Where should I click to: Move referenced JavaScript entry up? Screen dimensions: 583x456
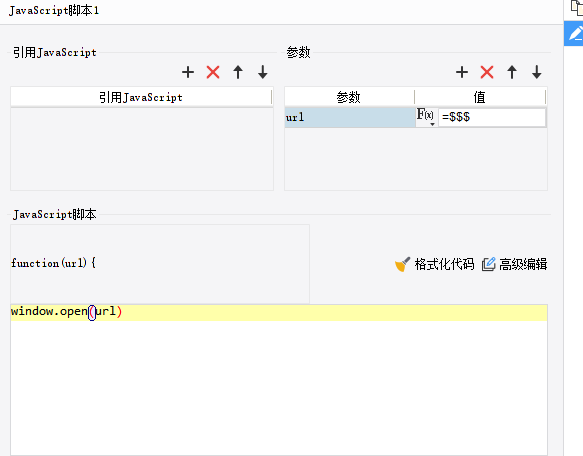click(x=238, y=72)
